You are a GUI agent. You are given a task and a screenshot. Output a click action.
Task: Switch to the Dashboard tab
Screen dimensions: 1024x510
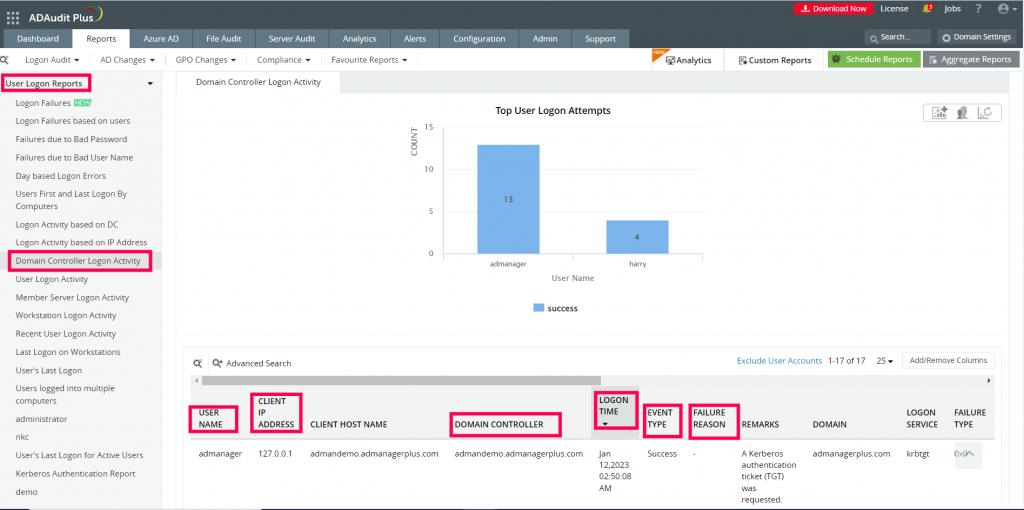point(38,39)
